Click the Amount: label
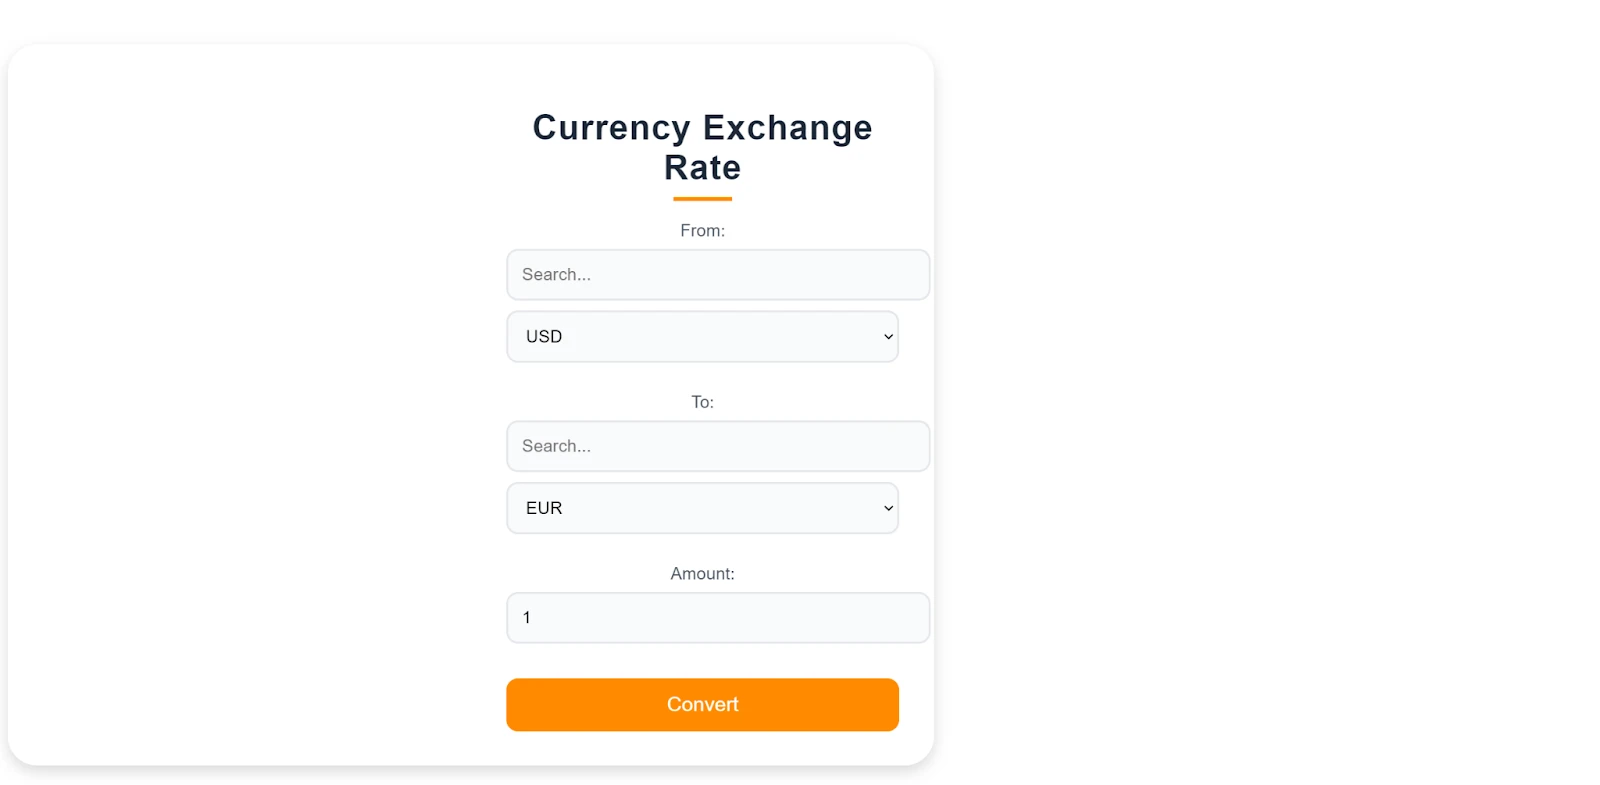This screenshot has height=785, width=1600. [x=702, y=573]
